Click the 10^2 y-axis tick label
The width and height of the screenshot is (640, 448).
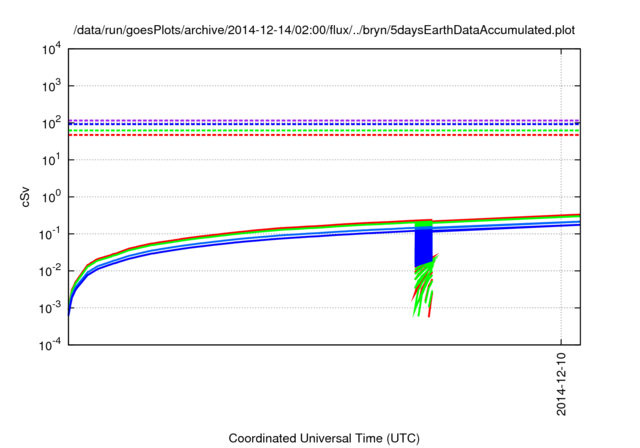52,122
